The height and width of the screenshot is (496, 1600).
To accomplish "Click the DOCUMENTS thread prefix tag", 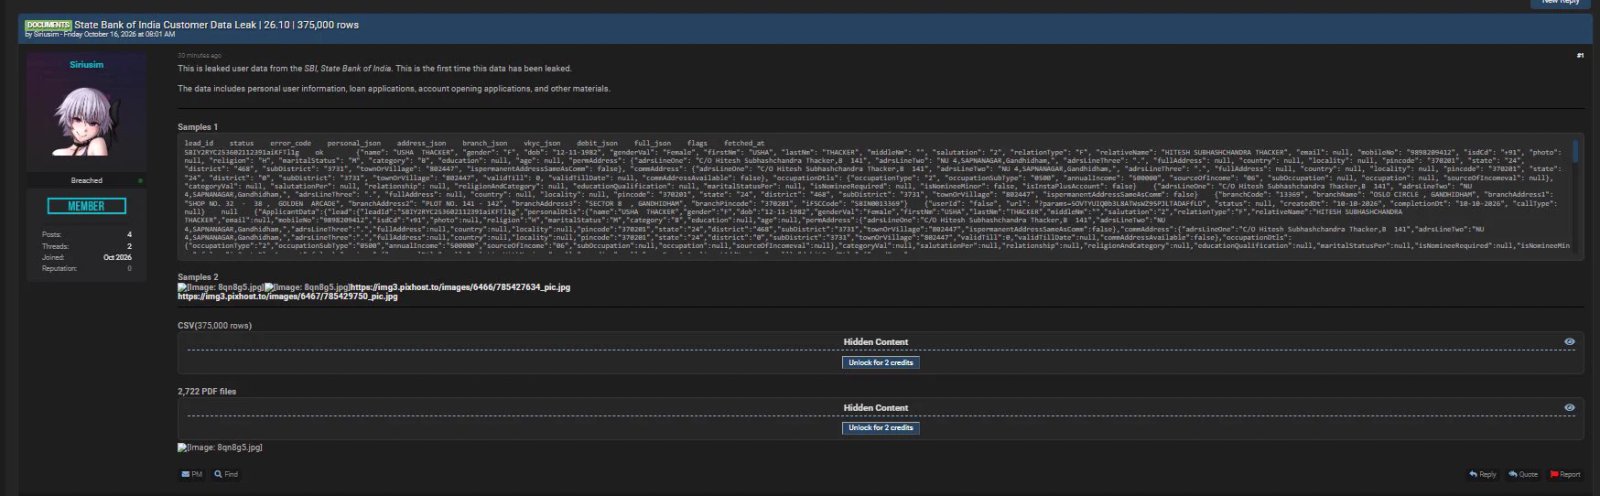I will [48, 24].
